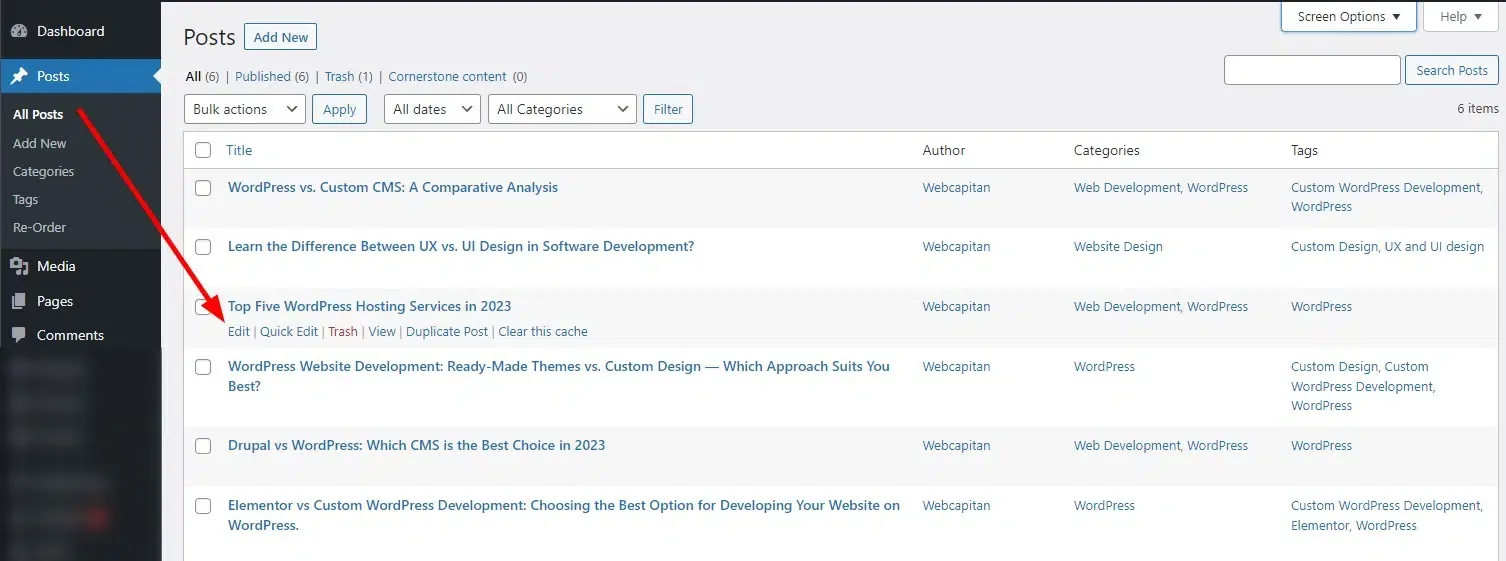Viewport: 1506px width, 561px height.
Task: Click the UX and UI design tag
Action: click(1435, 246)
